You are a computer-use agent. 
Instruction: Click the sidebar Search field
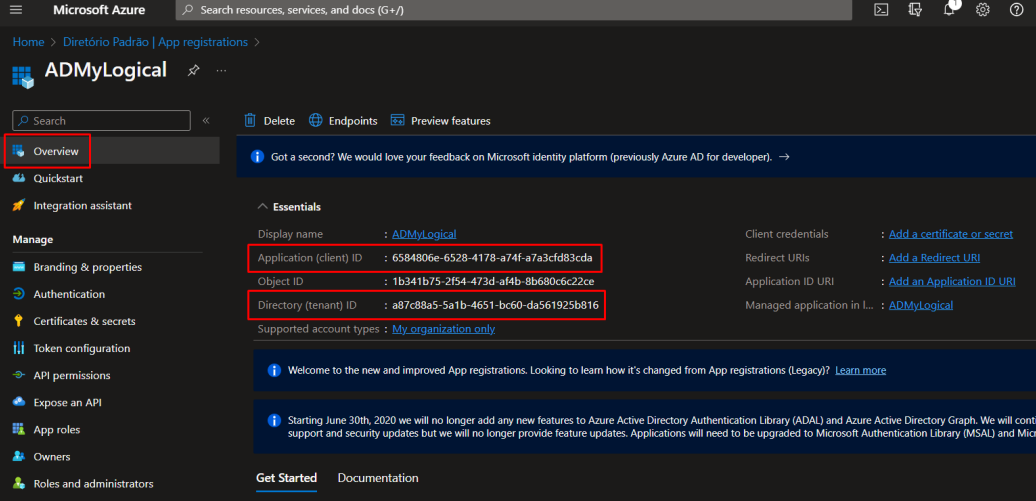pyautogui.click(x=101, y=120)
